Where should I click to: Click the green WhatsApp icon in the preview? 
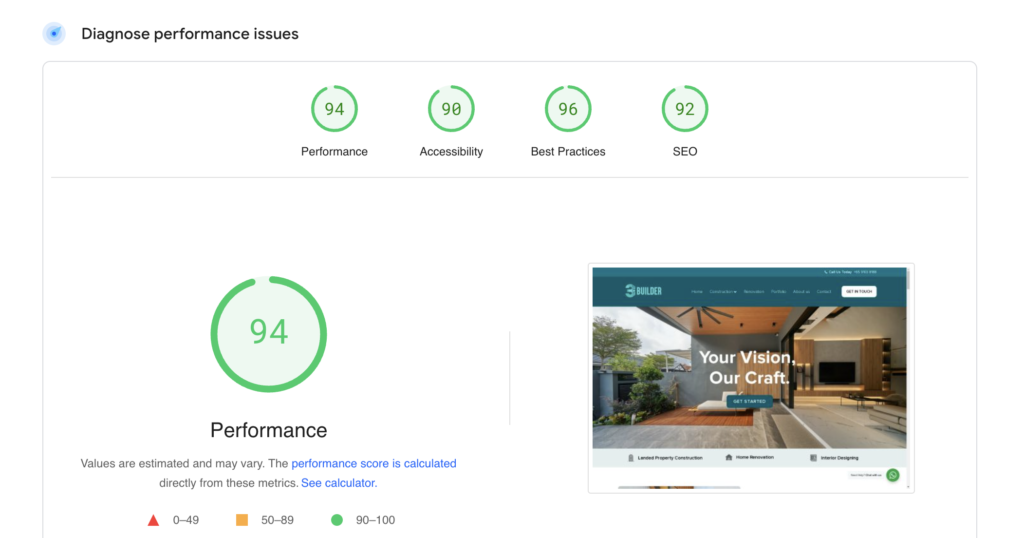[892, 475]
